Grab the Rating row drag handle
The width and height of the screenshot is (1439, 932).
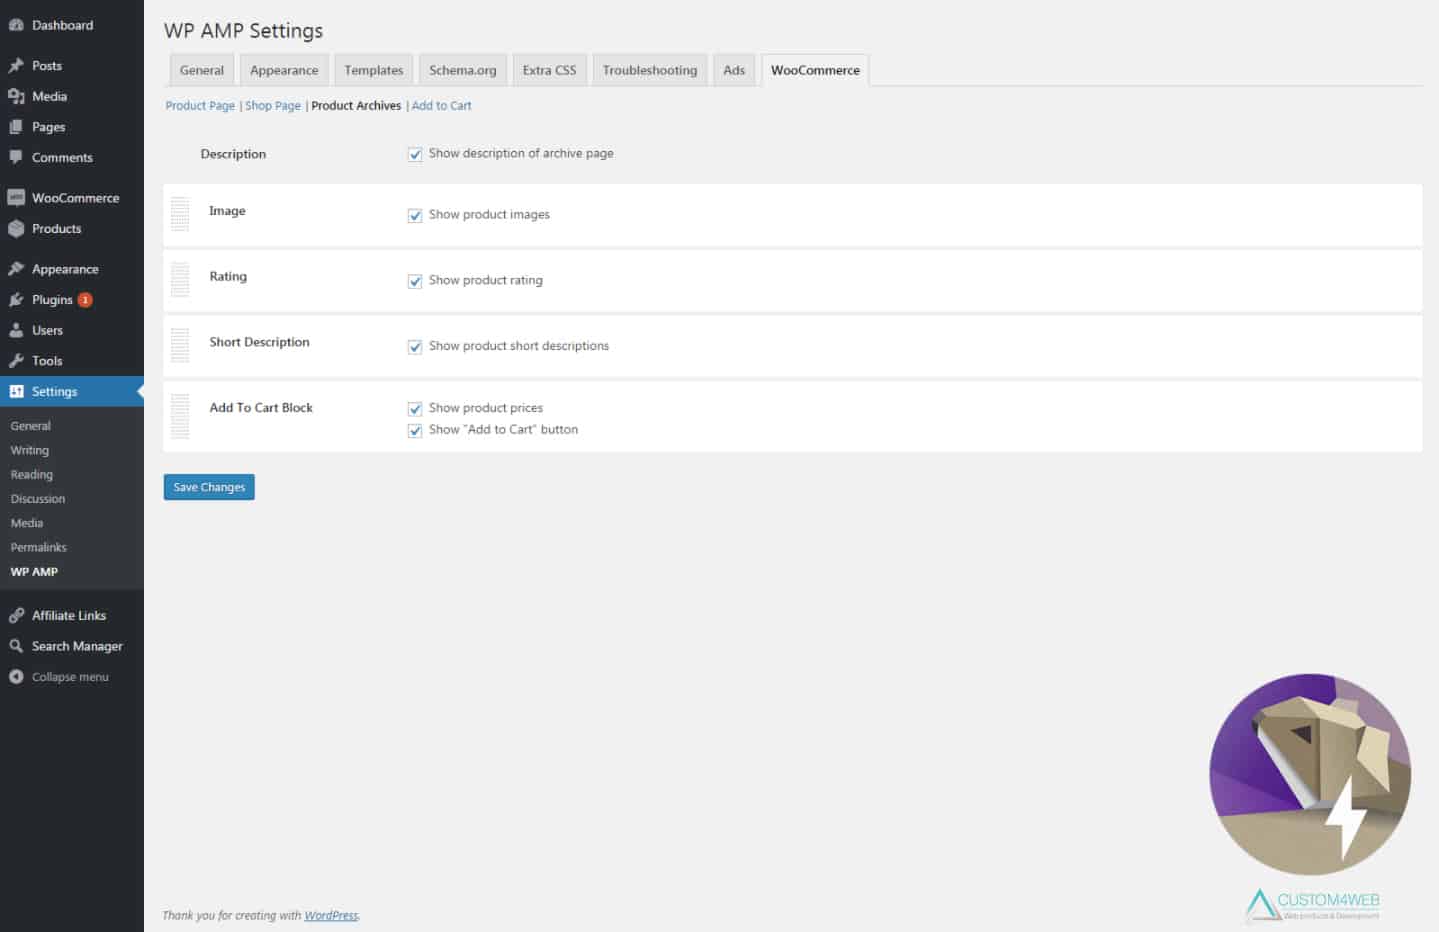tap(180, 280)
